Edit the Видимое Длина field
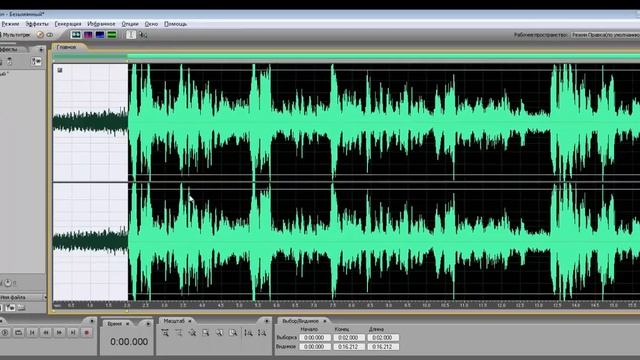Screen dimensions: 640x360 pyautogui.click(x=383, y=347)
